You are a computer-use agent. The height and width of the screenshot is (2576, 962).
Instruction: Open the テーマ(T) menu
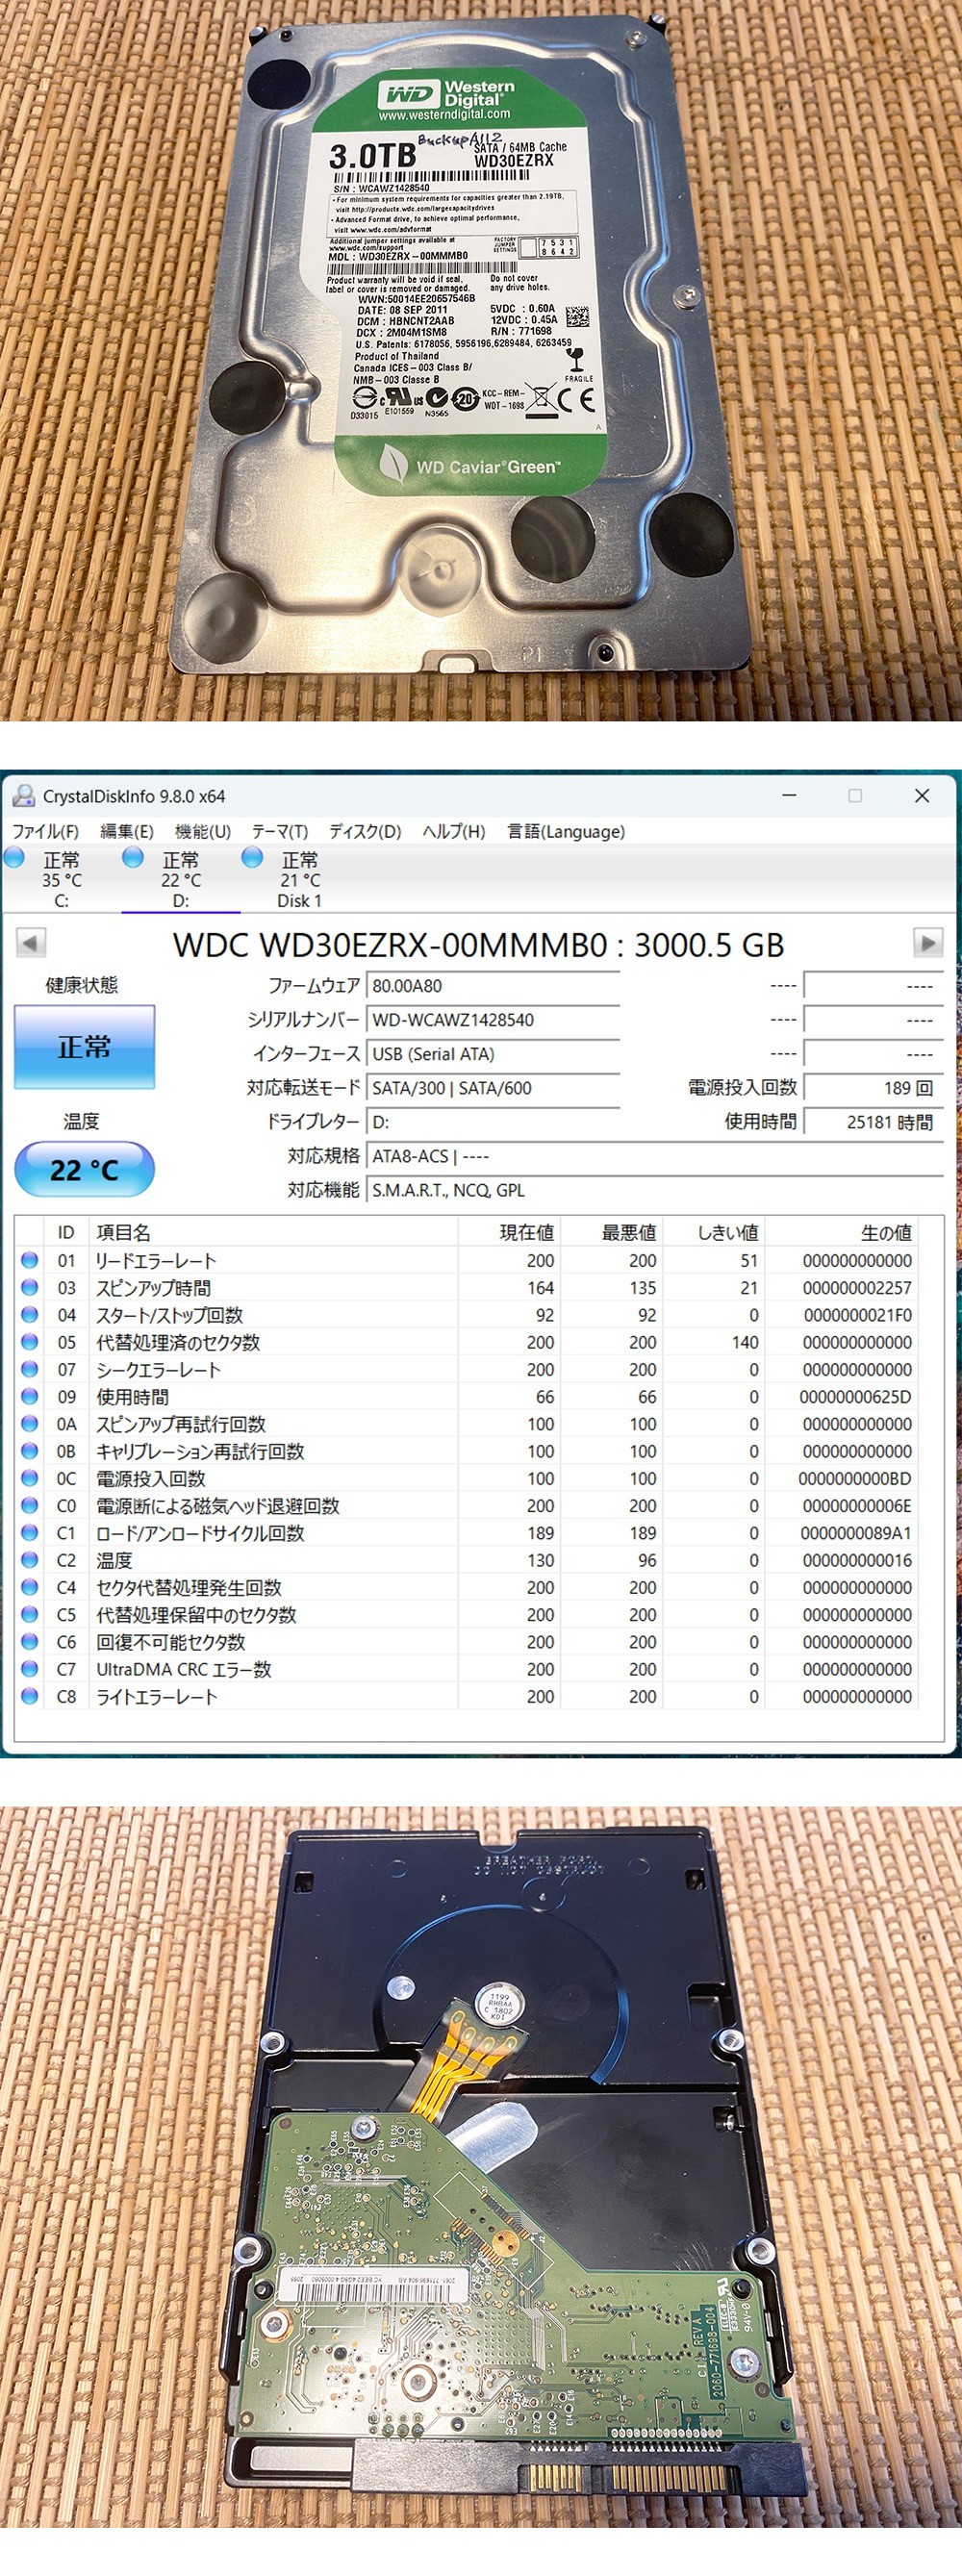[279, 831]
